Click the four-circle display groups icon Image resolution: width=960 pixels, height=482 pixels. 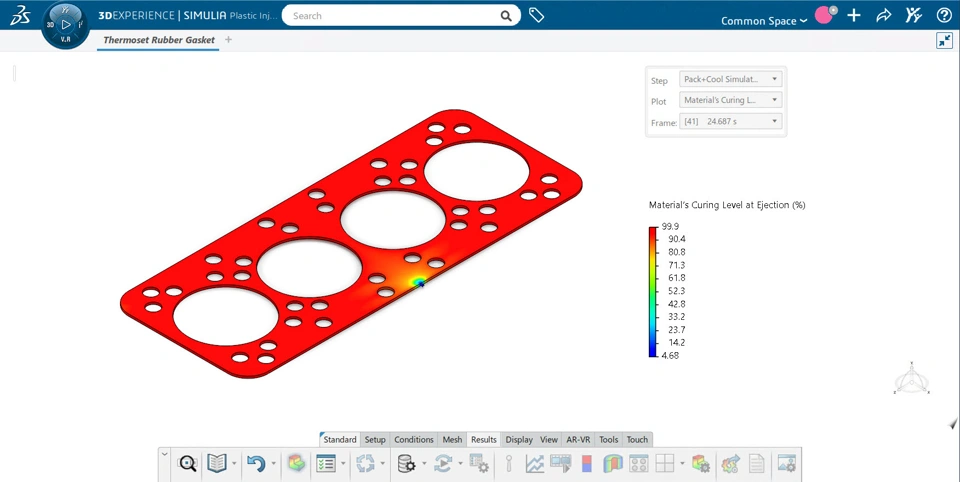[639, 464]
